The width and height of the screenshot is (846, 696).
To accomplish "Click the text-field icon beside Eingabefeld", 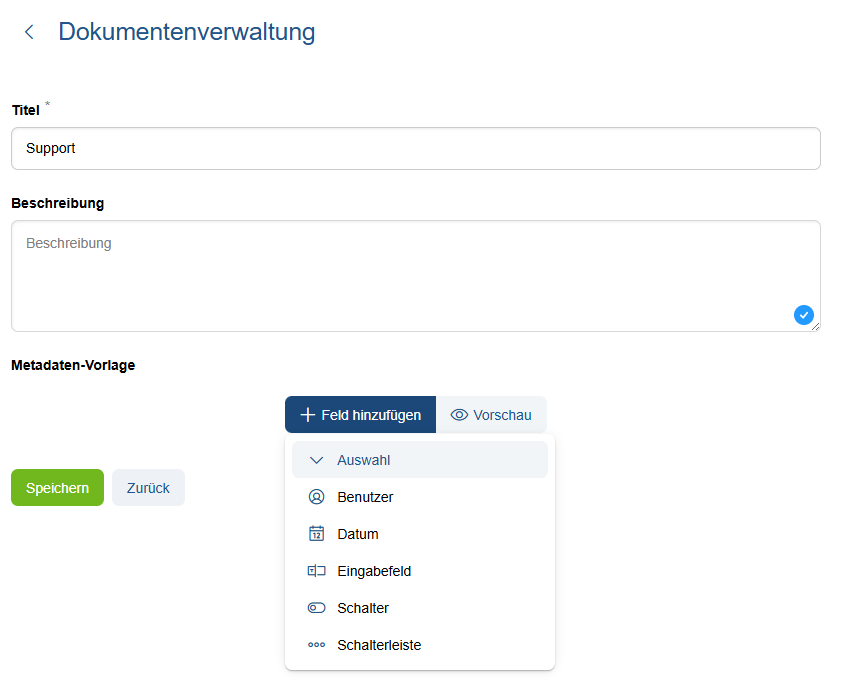I will pyautogui.click(x=317, y=571).
